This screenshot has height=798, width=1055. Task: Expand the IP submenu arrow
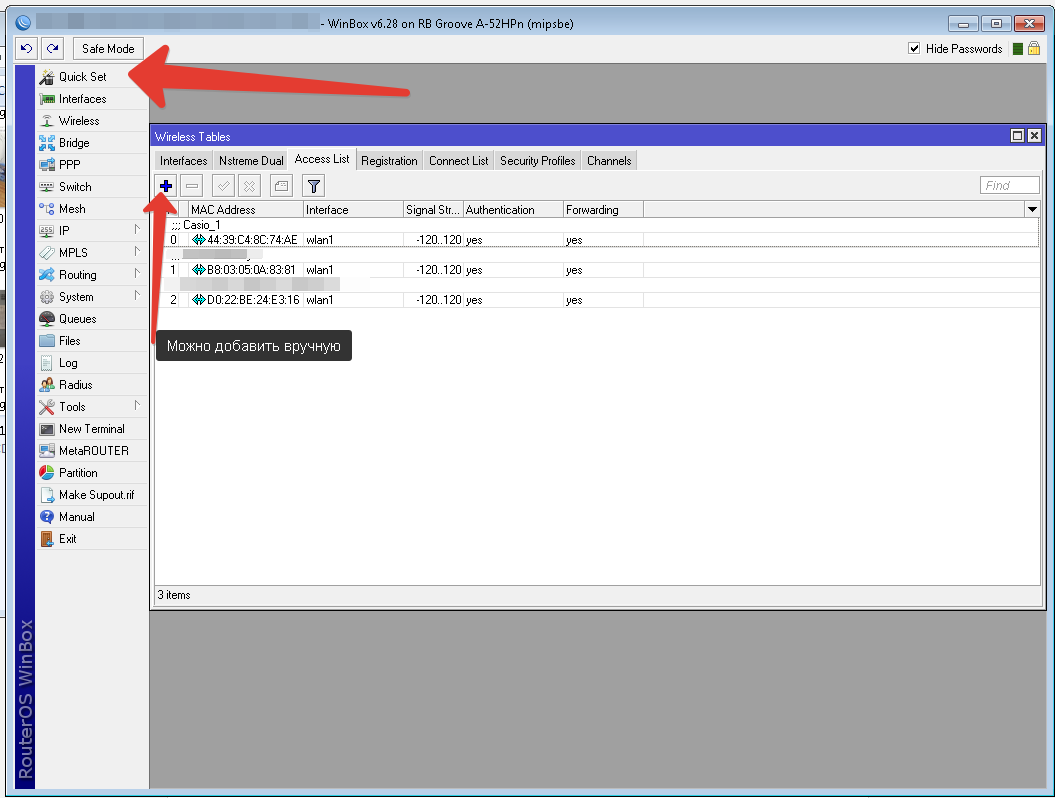(137, 230)
